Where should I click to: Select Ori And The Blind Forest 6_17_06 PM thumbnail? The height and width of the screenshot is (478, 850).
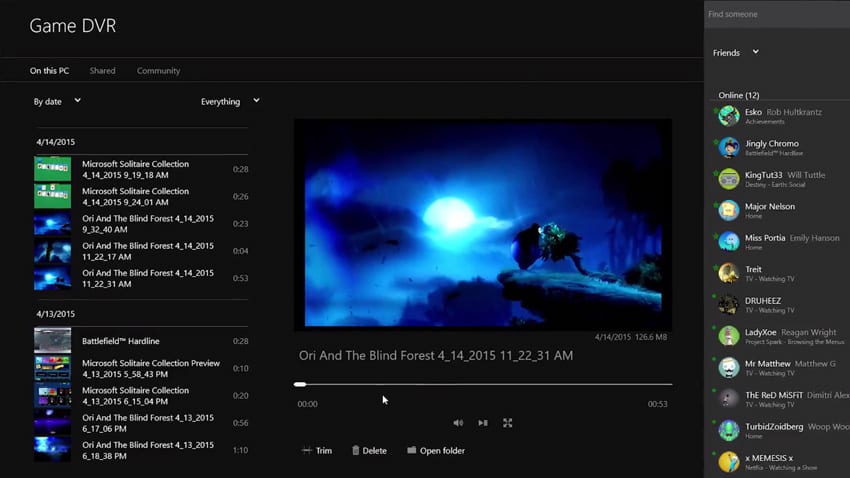(x=53, y=423)
